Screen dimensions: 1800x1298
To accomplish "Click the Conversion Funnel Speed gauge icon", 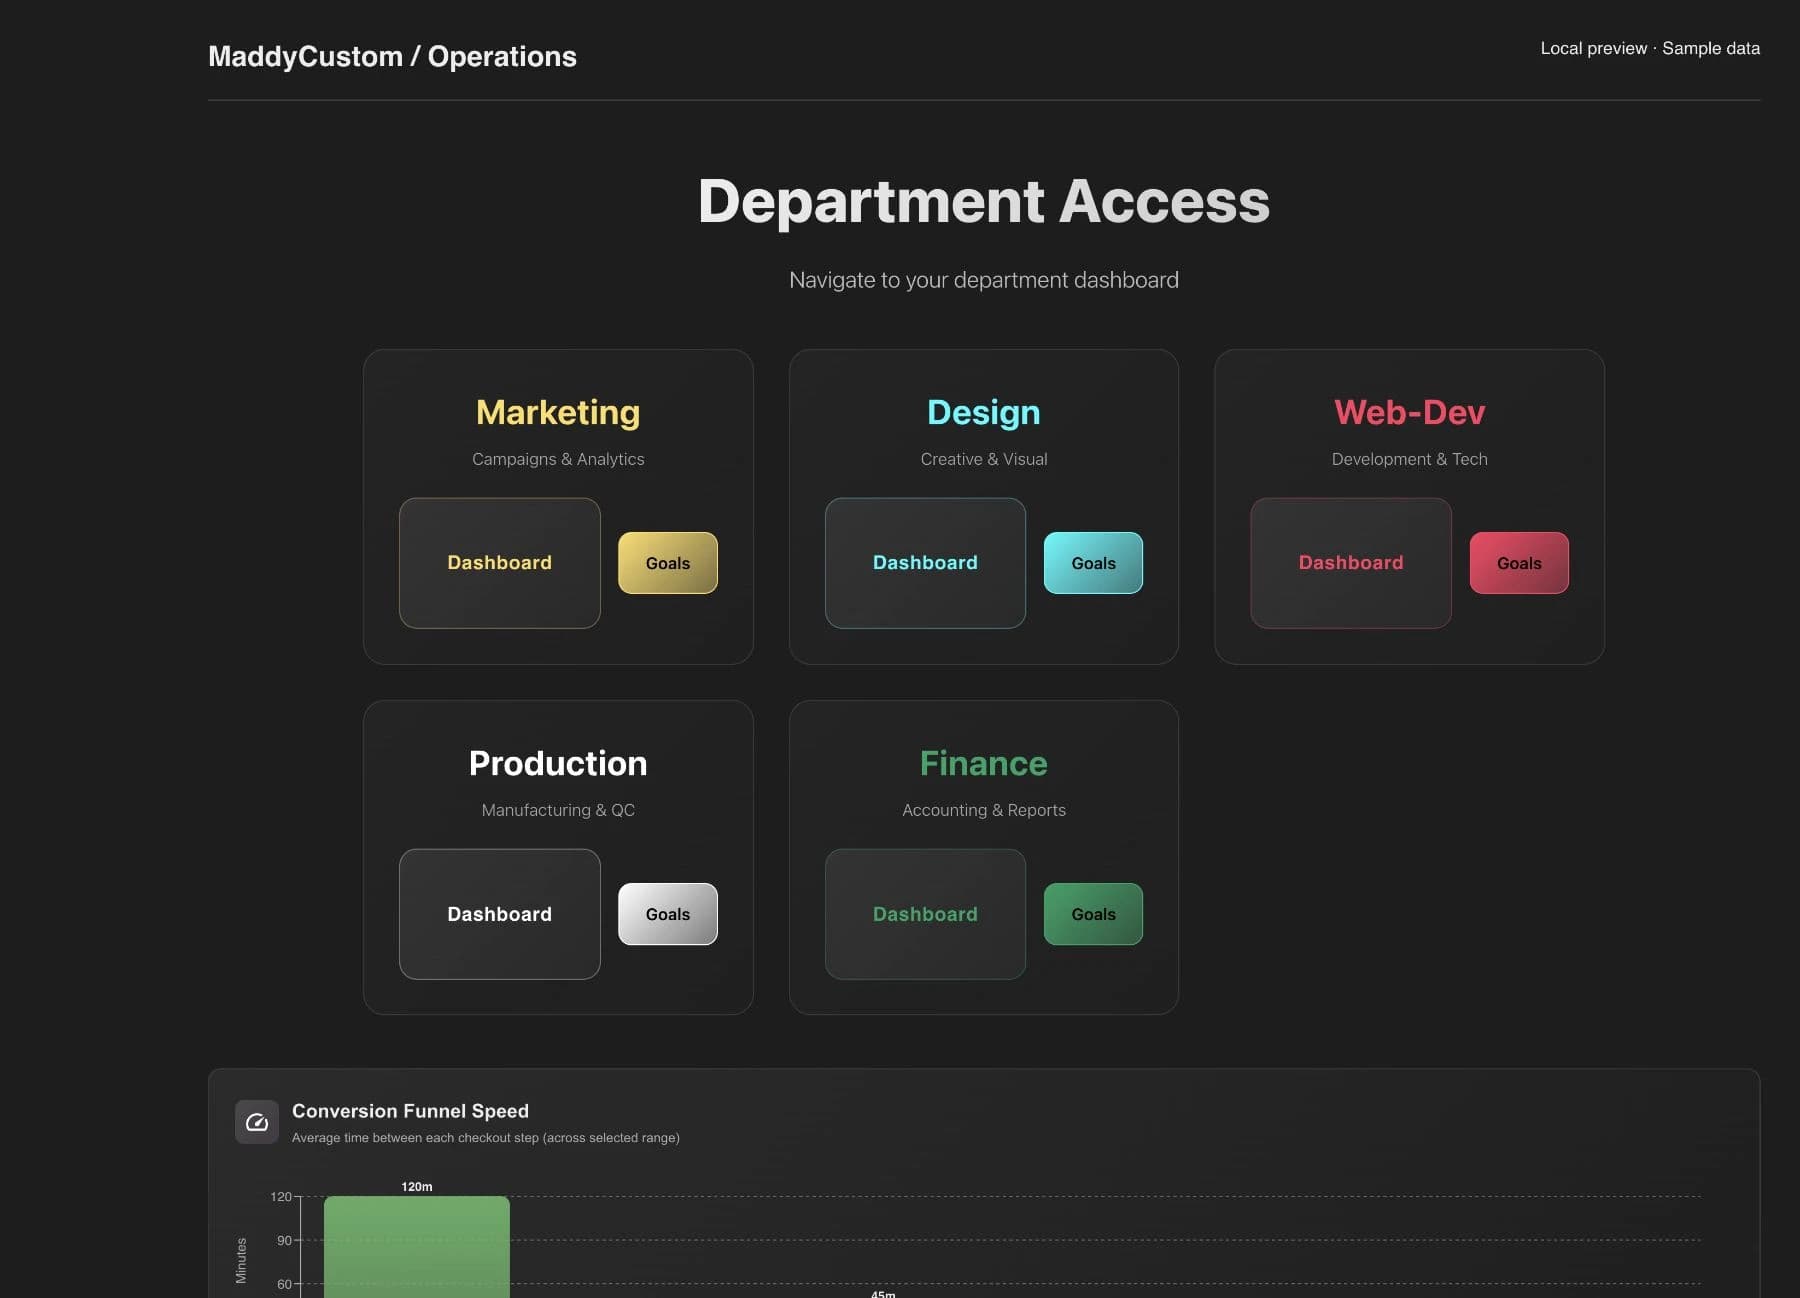I will coord(257,1122).
